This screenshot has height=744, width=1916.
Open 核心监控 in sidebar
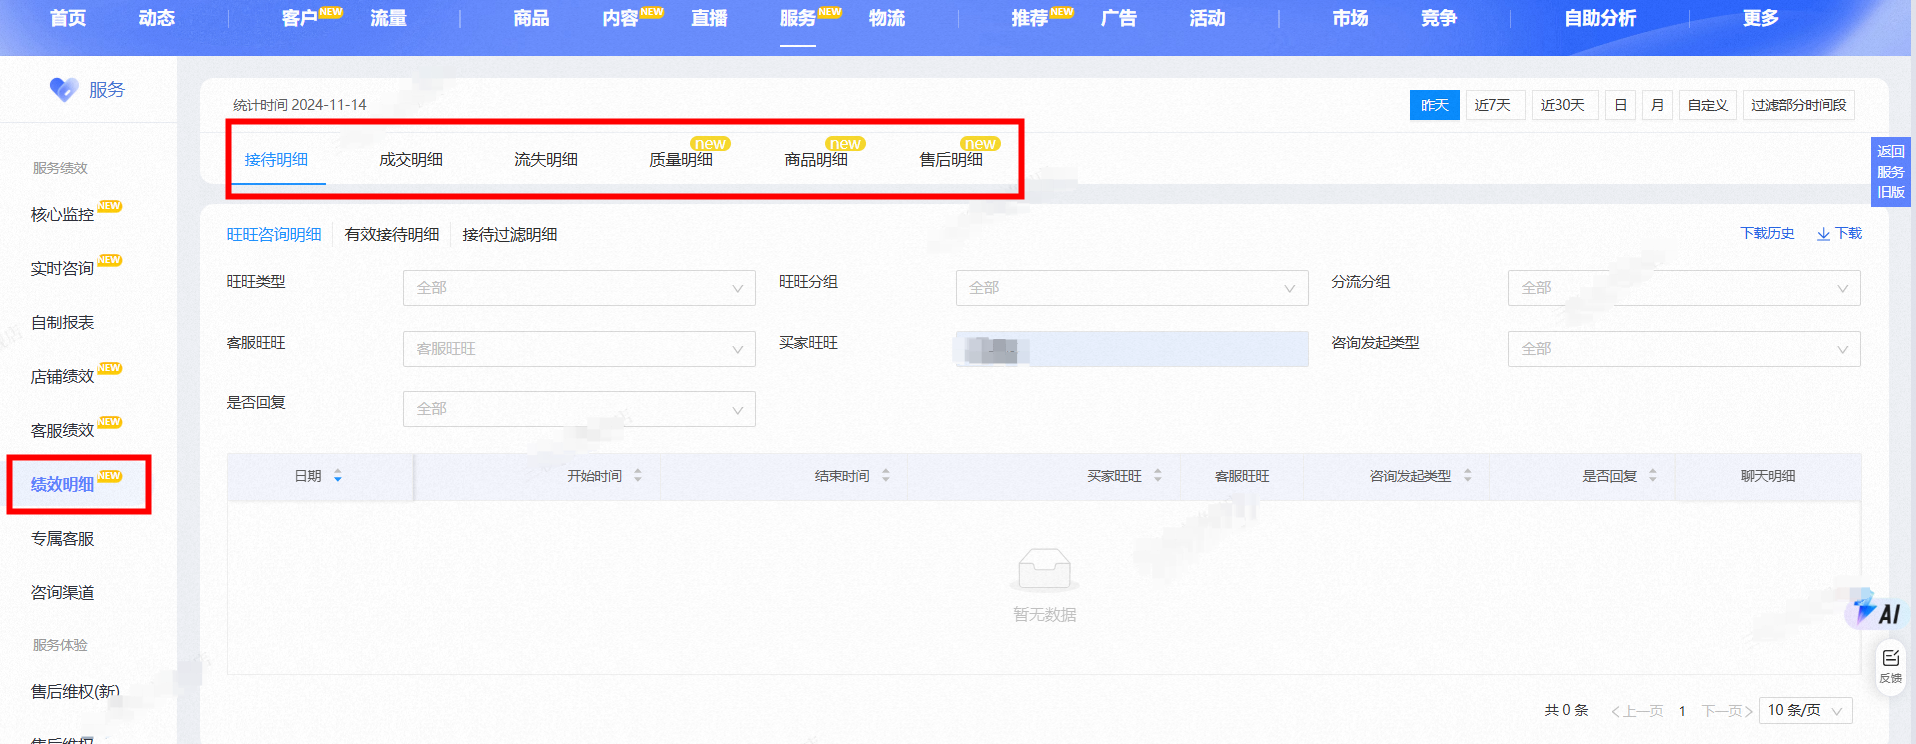[x=62, y=214]
